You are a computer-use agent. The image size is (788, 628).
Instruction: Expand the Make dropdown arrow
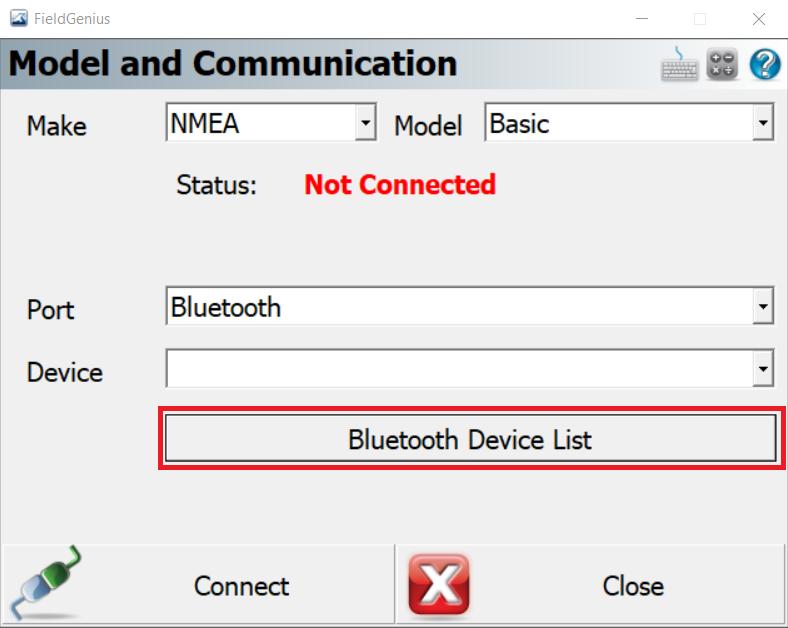tap(365, 122)
